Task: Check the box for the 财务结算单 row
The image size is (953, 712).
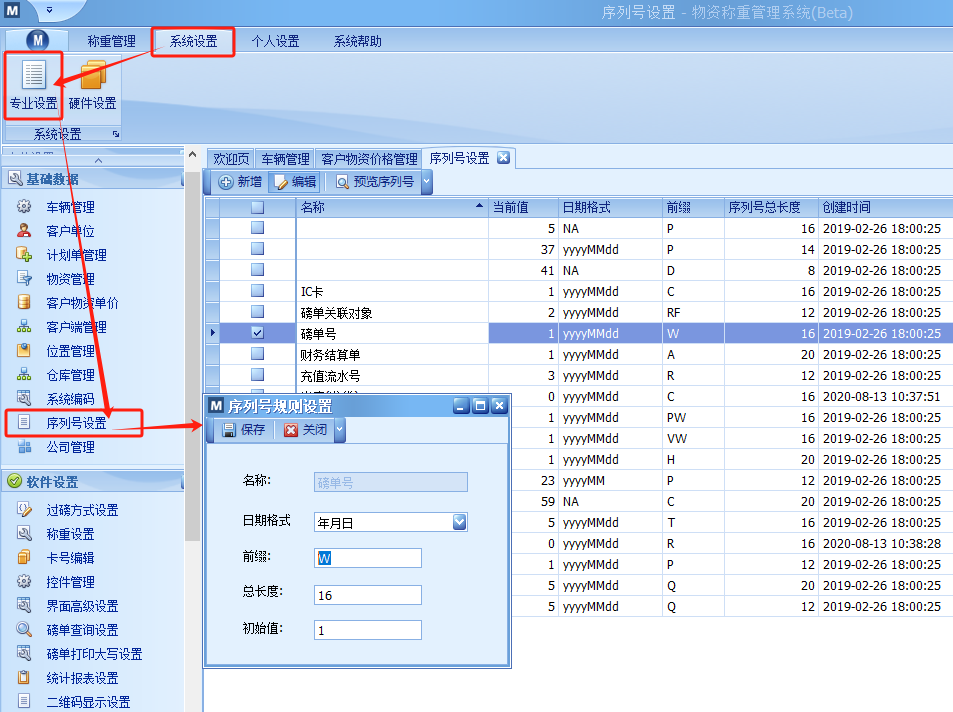Action: [258, 354]
